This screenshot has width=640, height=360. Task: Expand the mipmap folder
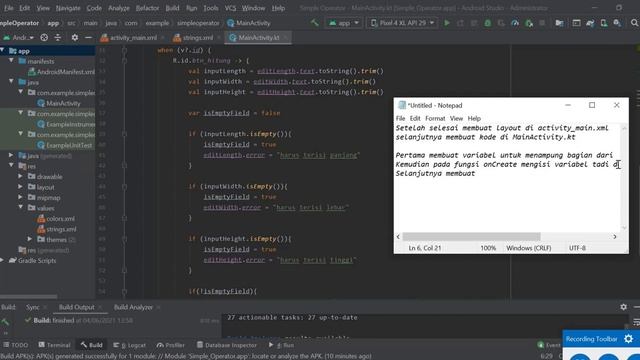tap(20, 198)
